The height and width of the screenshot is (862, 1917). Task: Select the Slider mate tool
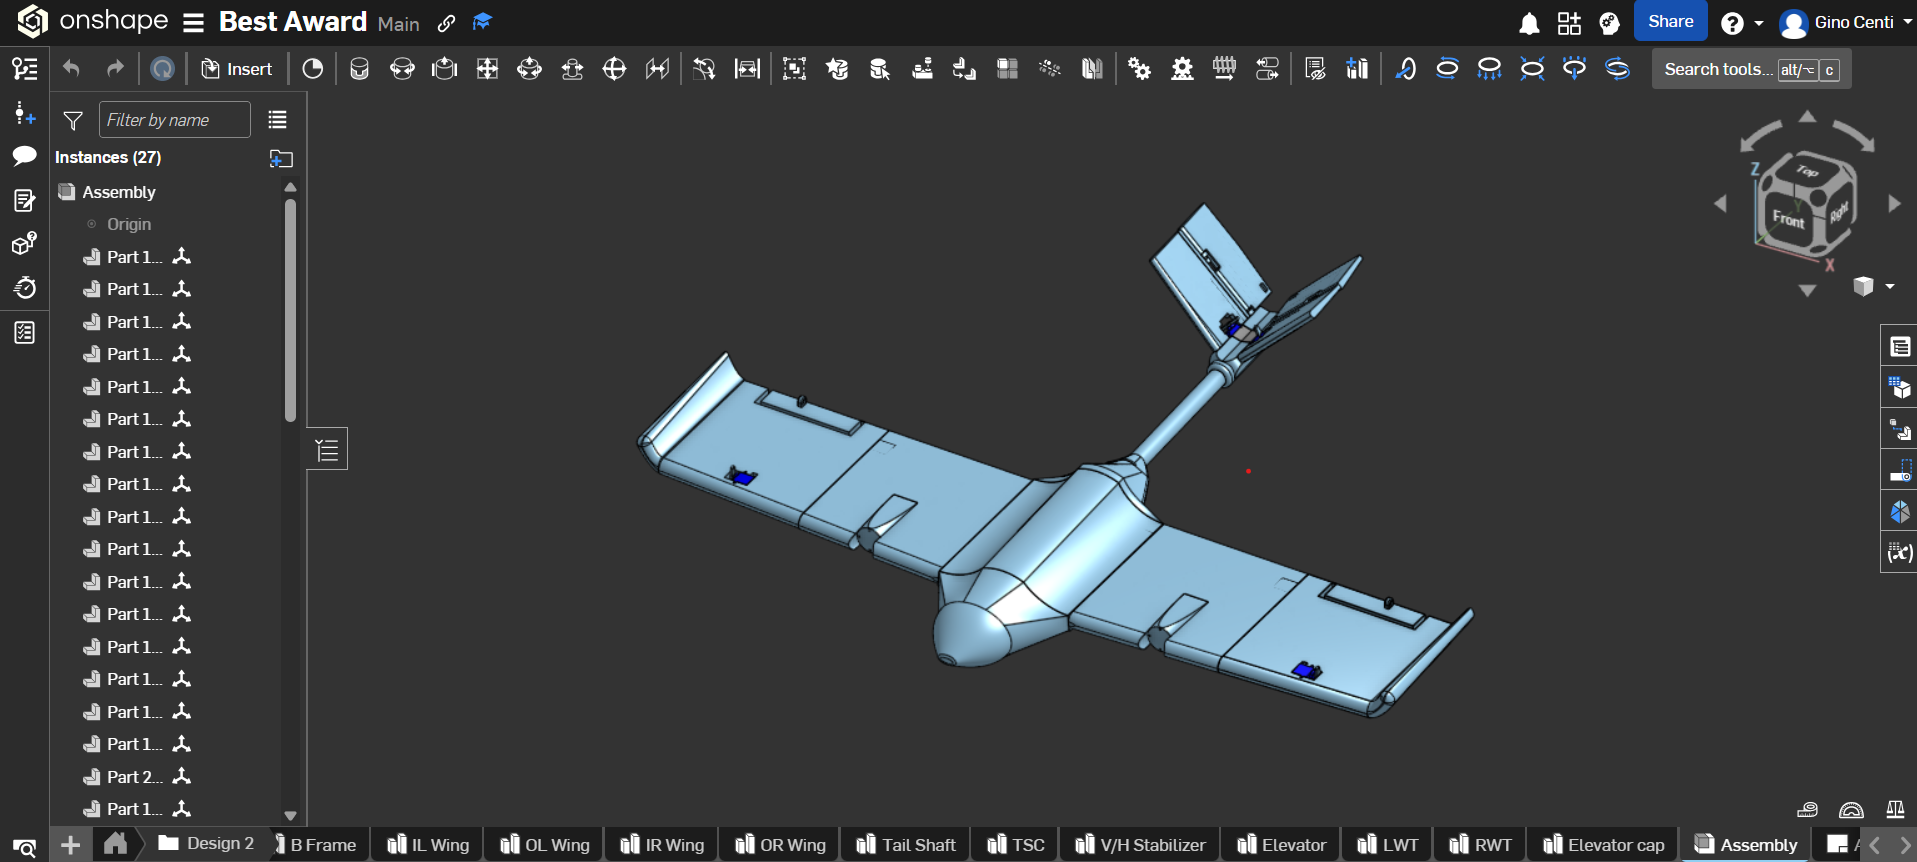[x=444, y=69]
